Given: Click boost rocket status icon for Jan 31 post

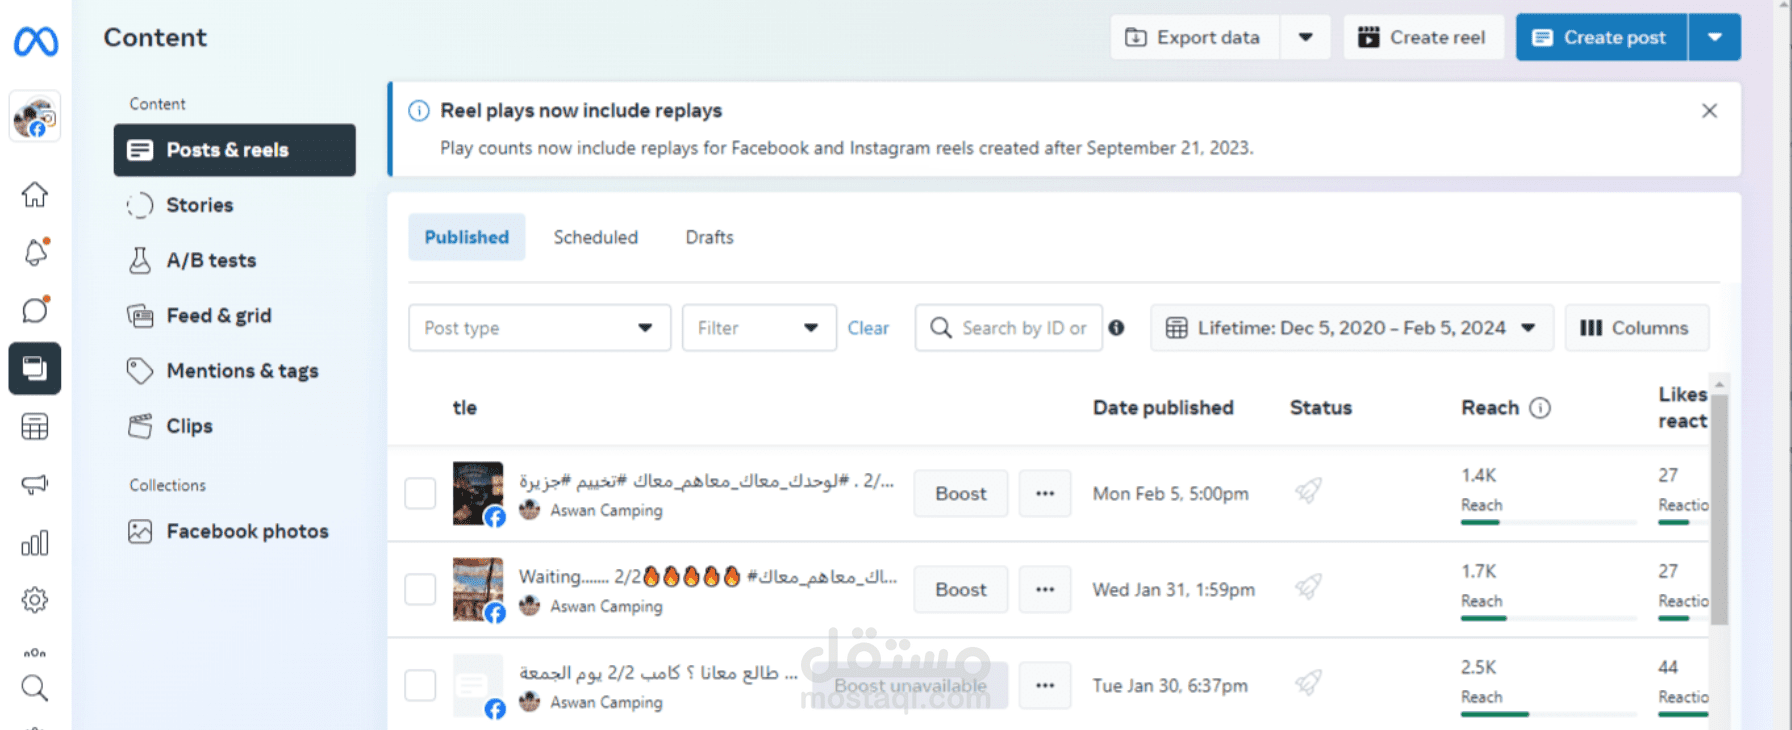Looking at the screenshot, I should 1308,587.
